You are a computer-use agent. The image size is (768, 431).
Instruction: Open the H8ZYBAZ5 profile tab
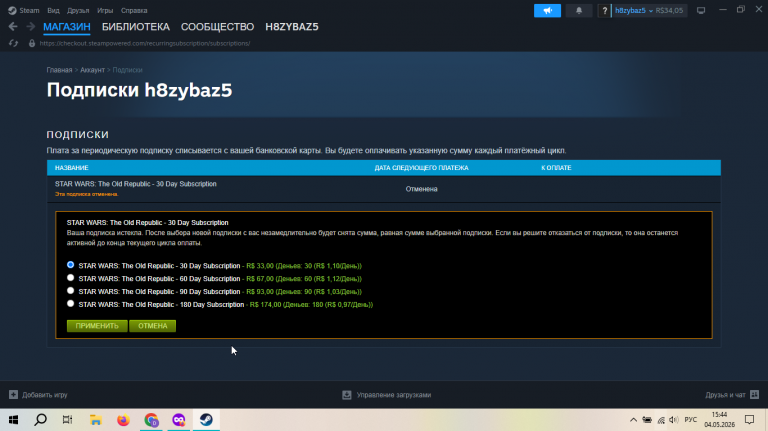point(292,27)
